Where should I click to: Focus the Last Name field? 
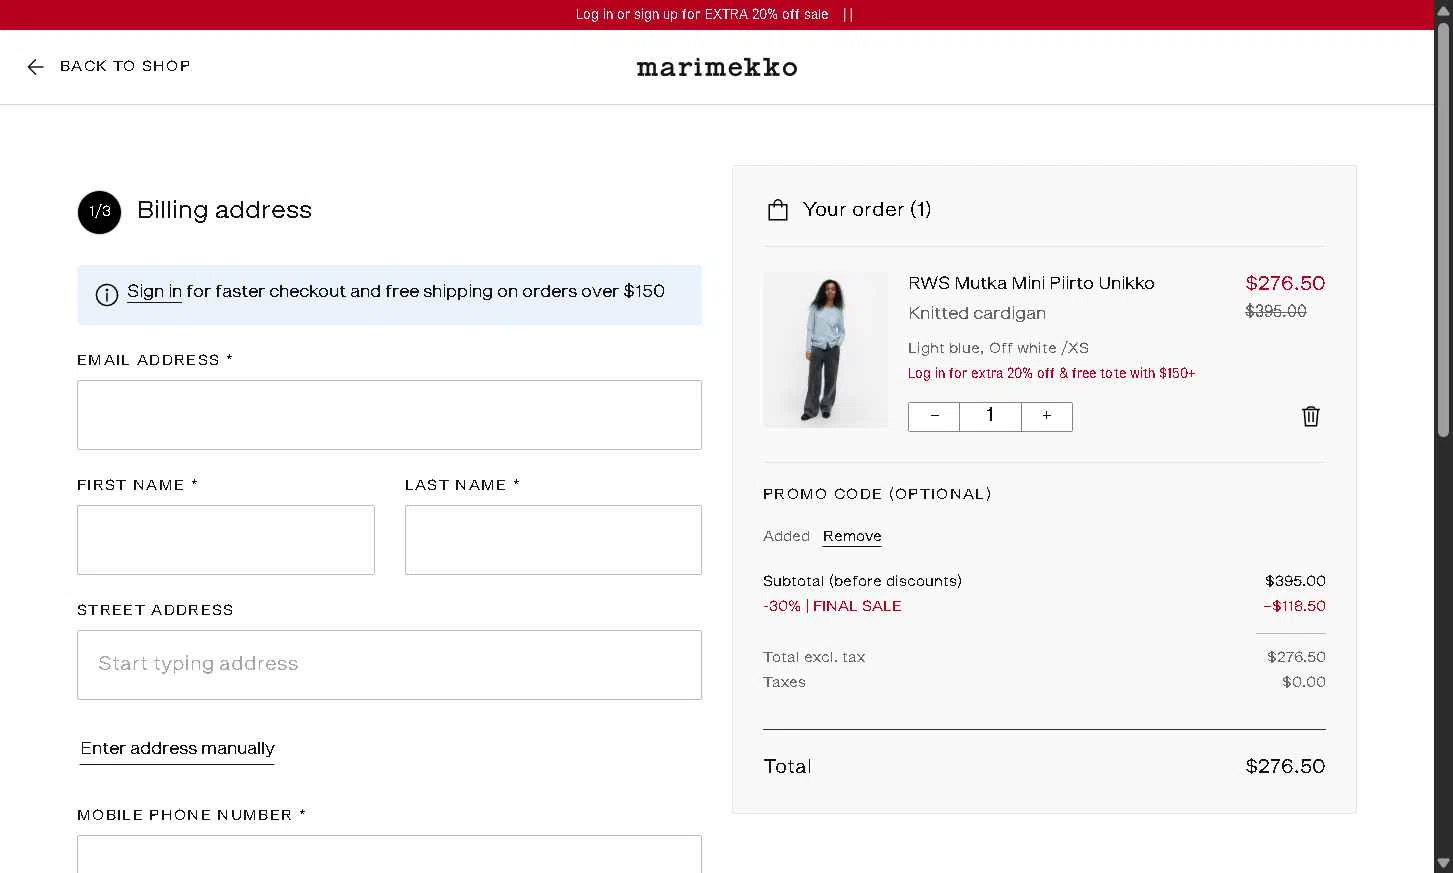(553, 540)
